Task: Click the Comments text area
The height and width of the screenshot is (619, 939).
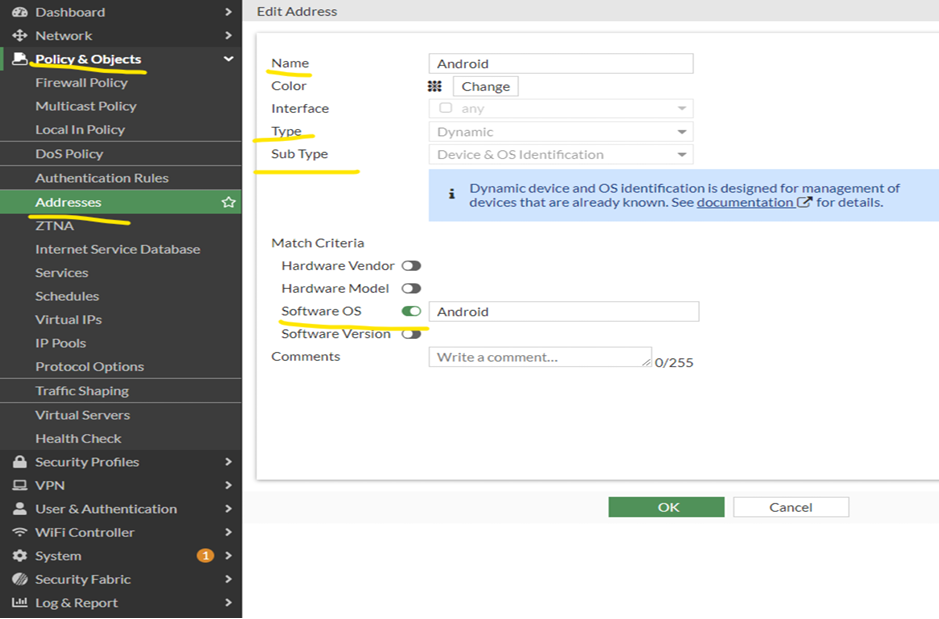Action: (540, 357)
